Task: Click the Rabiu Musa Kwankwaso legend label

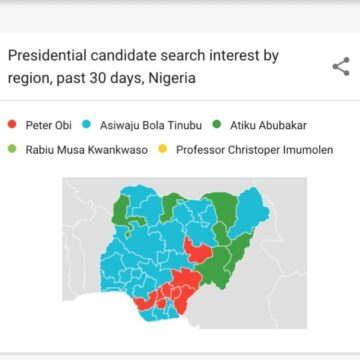Action: click(x=87, y=150)
